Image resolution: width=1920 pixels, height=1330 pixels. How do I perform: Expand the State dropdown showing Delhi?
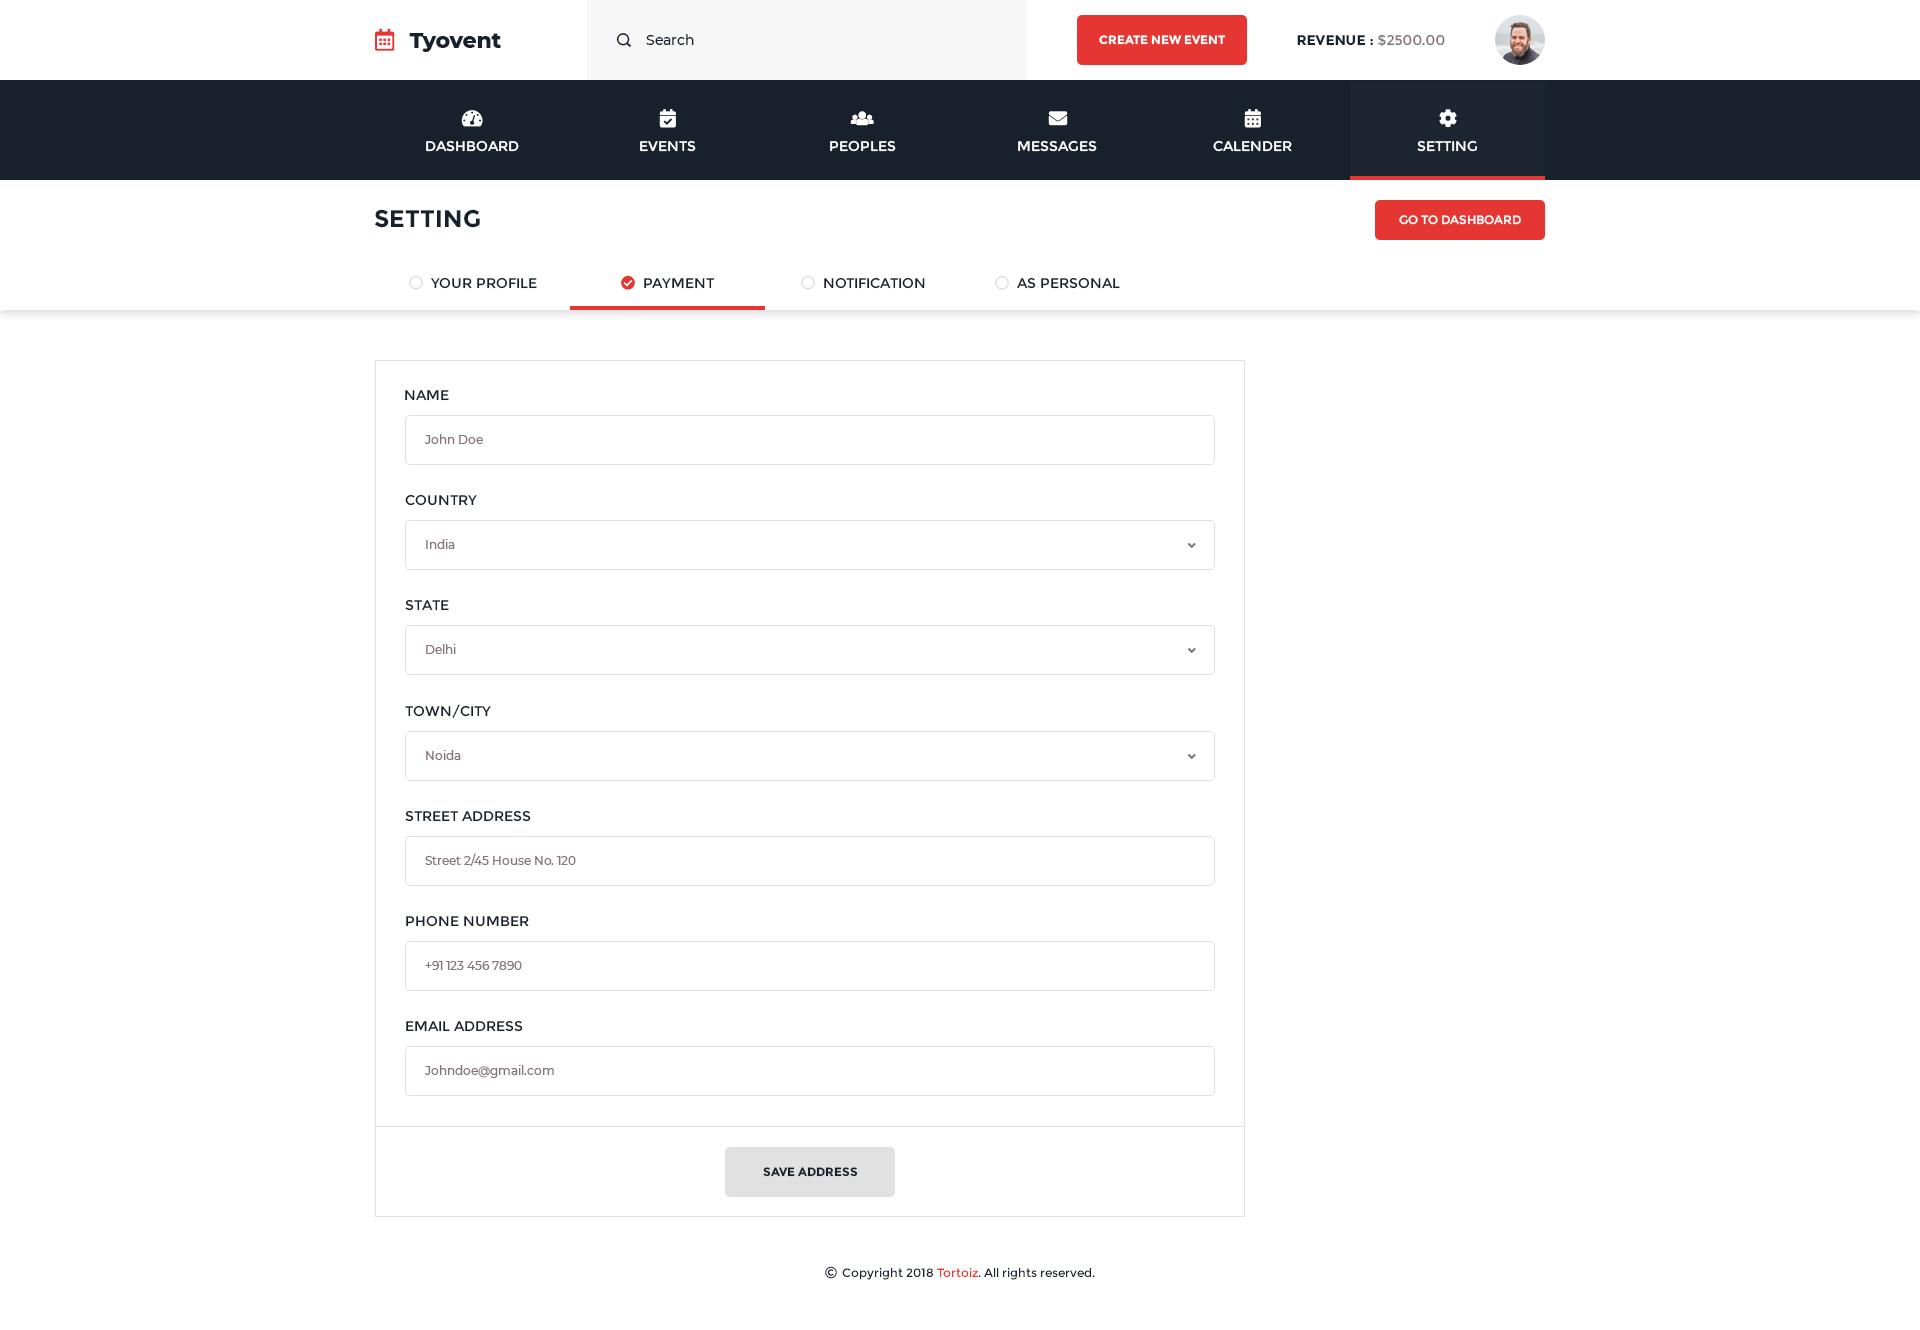tap(809, 650)
